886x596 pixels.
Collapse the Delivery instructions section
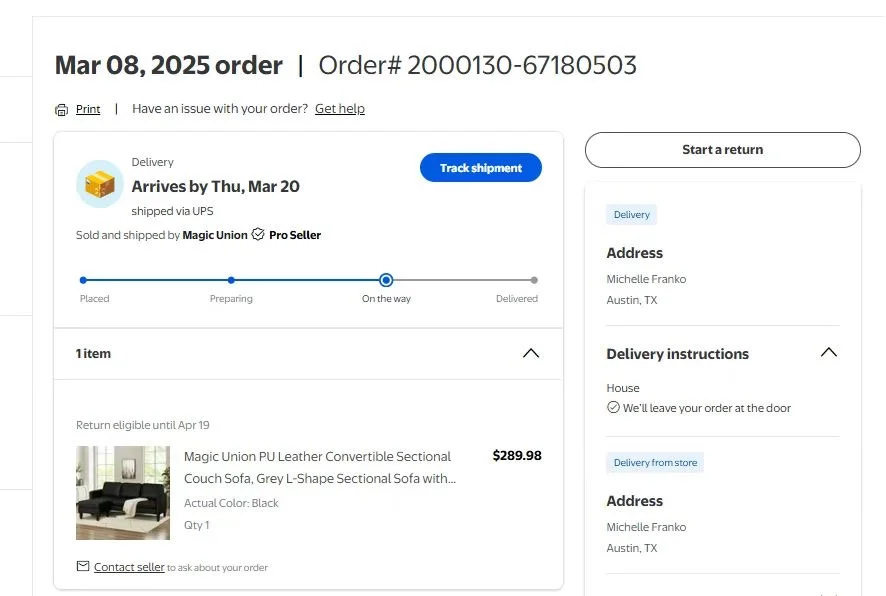coord(828,353)
